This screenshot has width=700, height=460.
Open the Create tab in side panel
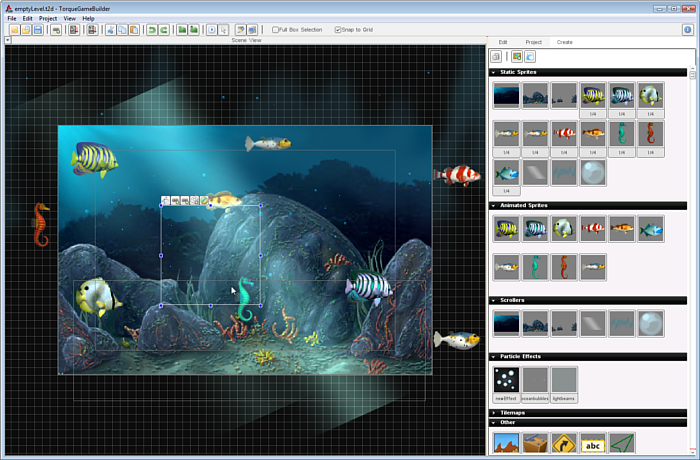[x=565, y=42]
